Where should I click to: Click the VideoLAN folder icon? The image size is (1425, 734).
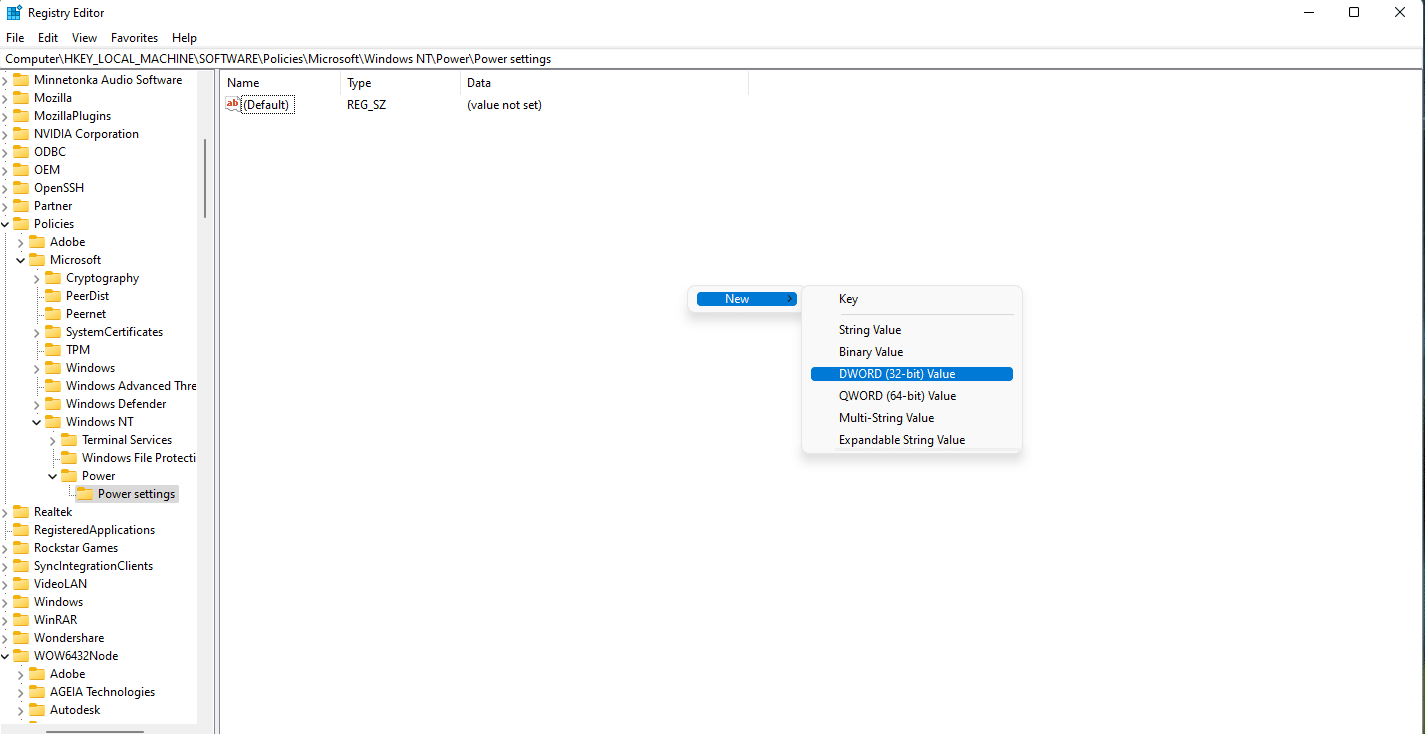(x=21, y=583)
